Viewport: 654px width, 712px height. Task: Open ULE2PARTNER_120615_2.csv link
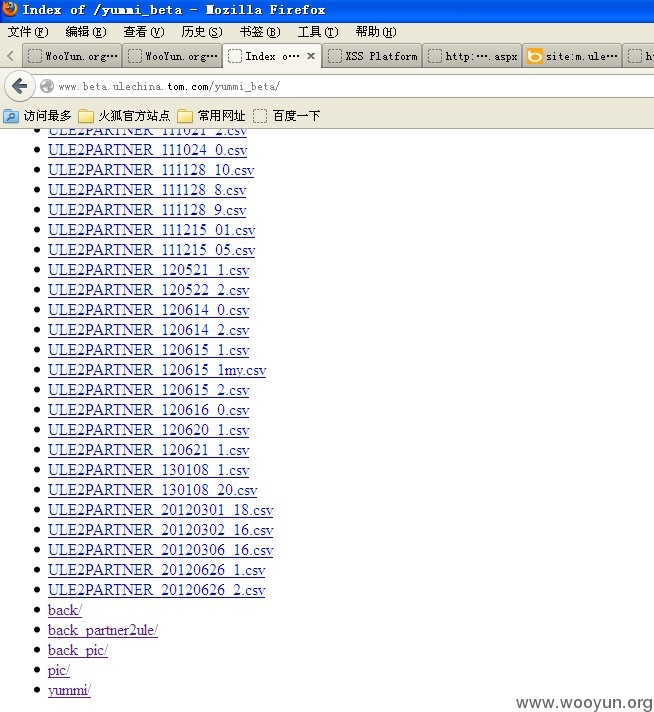pyautogui.click(x=149, y=390)
